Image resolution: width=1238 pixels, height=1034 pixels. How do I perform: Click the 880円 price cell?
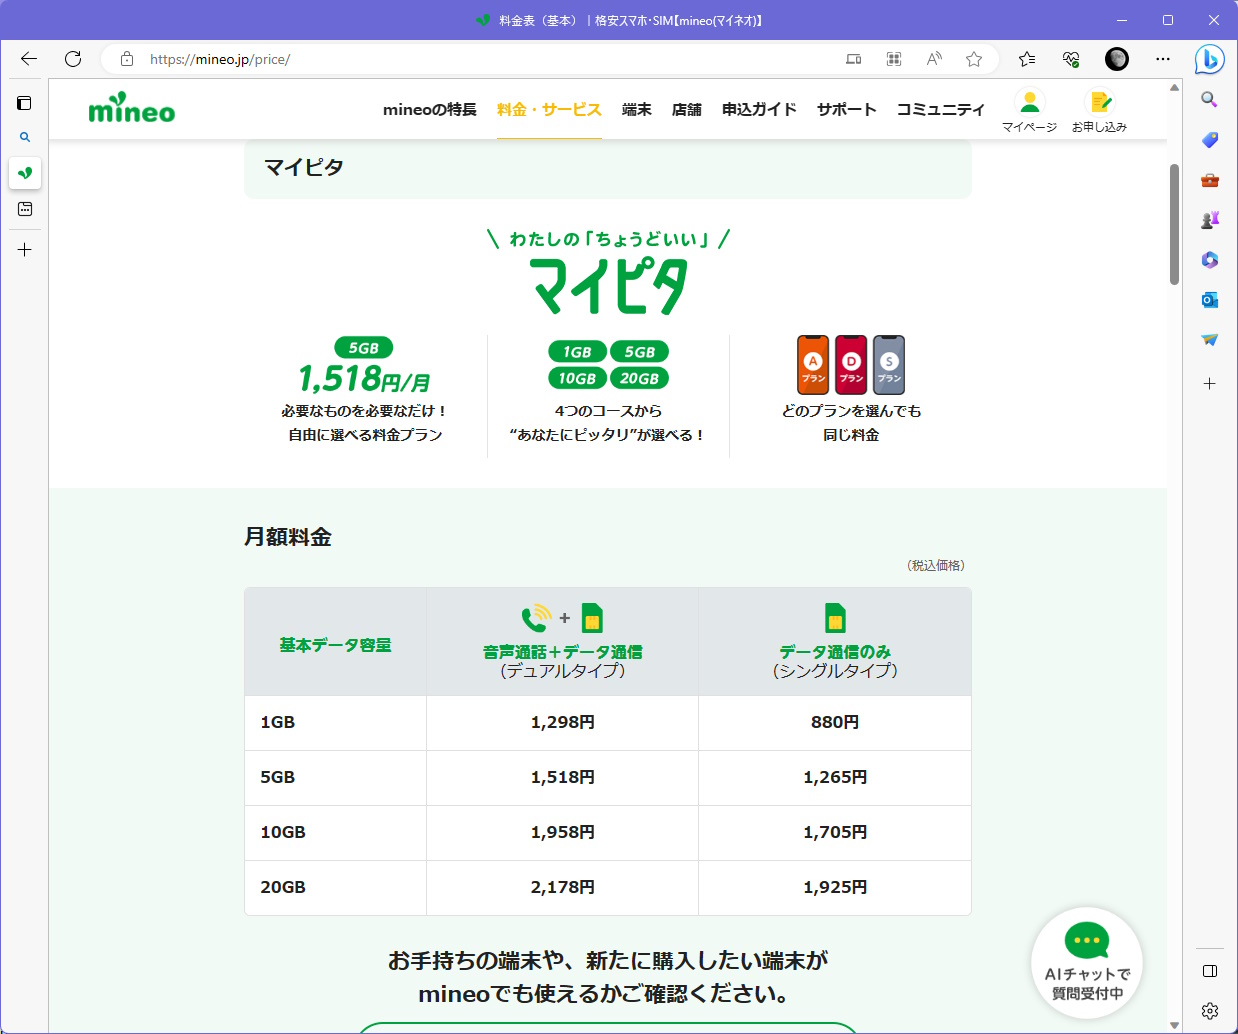pyautogui.click(x=835, y=722)
